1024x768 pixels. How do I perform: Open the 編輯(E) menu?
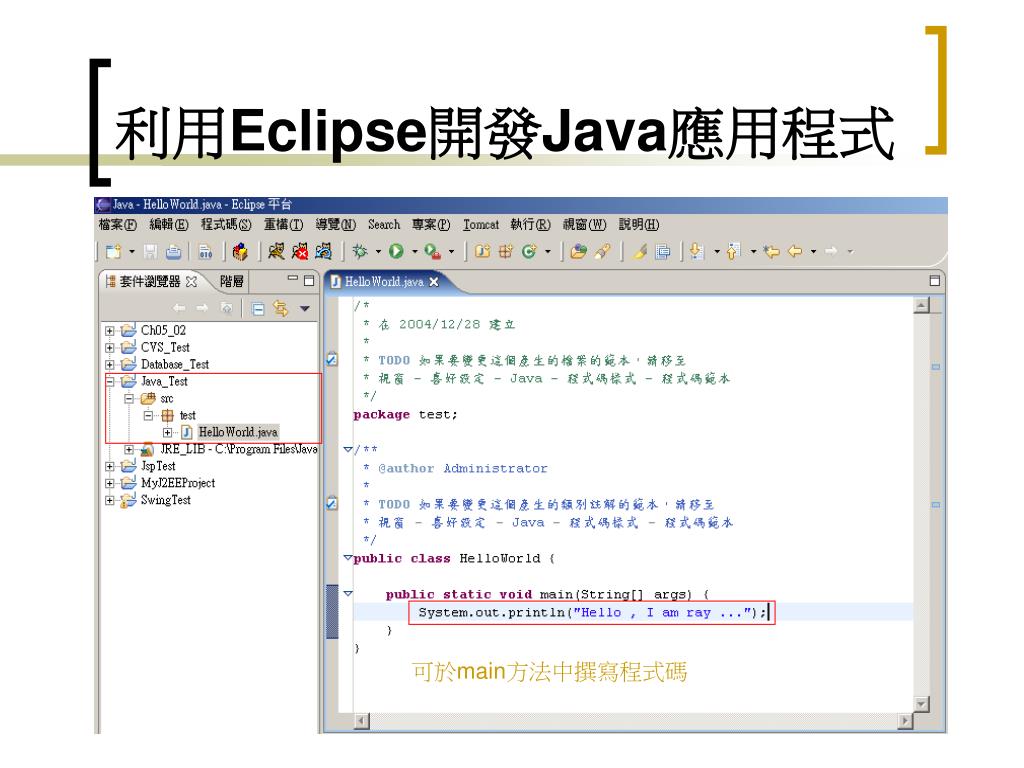(169, 225)
